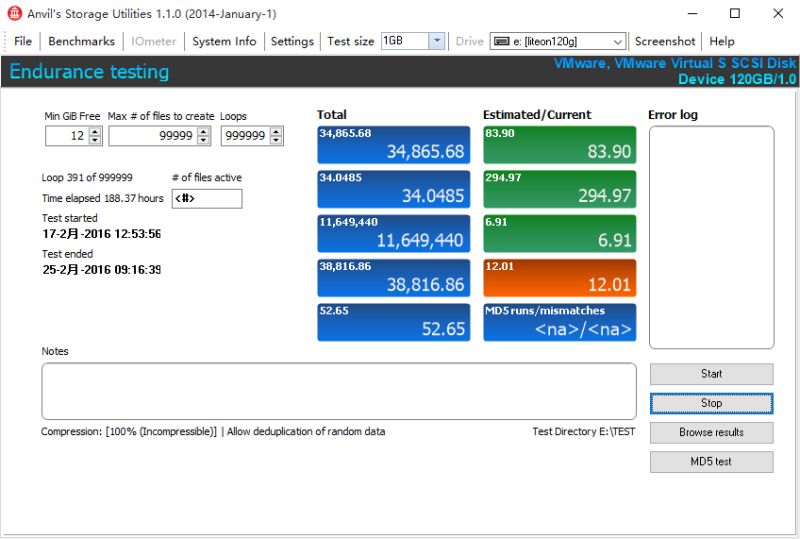800x539 pixels.
Task: Open the Settings menu
Action: (292, 41)
